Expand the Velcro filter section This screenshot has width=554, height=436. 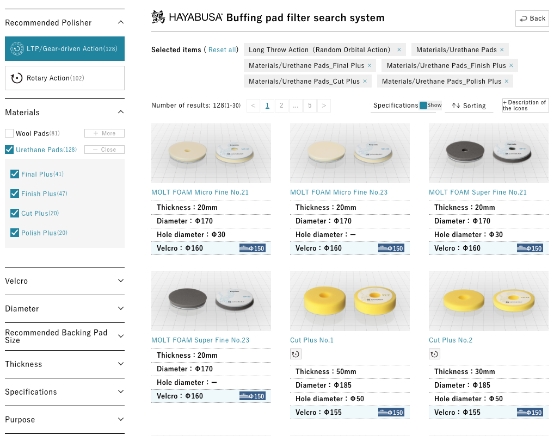coord(65,281)
